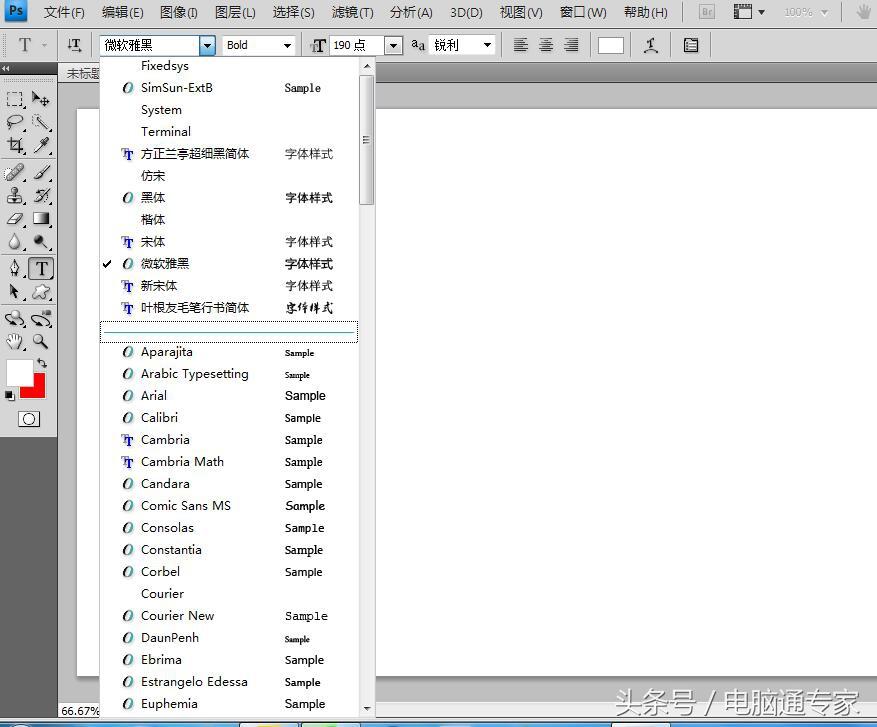Screen dimensions: 877x727
Task: Open the 图层 menu
Action: pyautogui.click(x=236, y=12)
